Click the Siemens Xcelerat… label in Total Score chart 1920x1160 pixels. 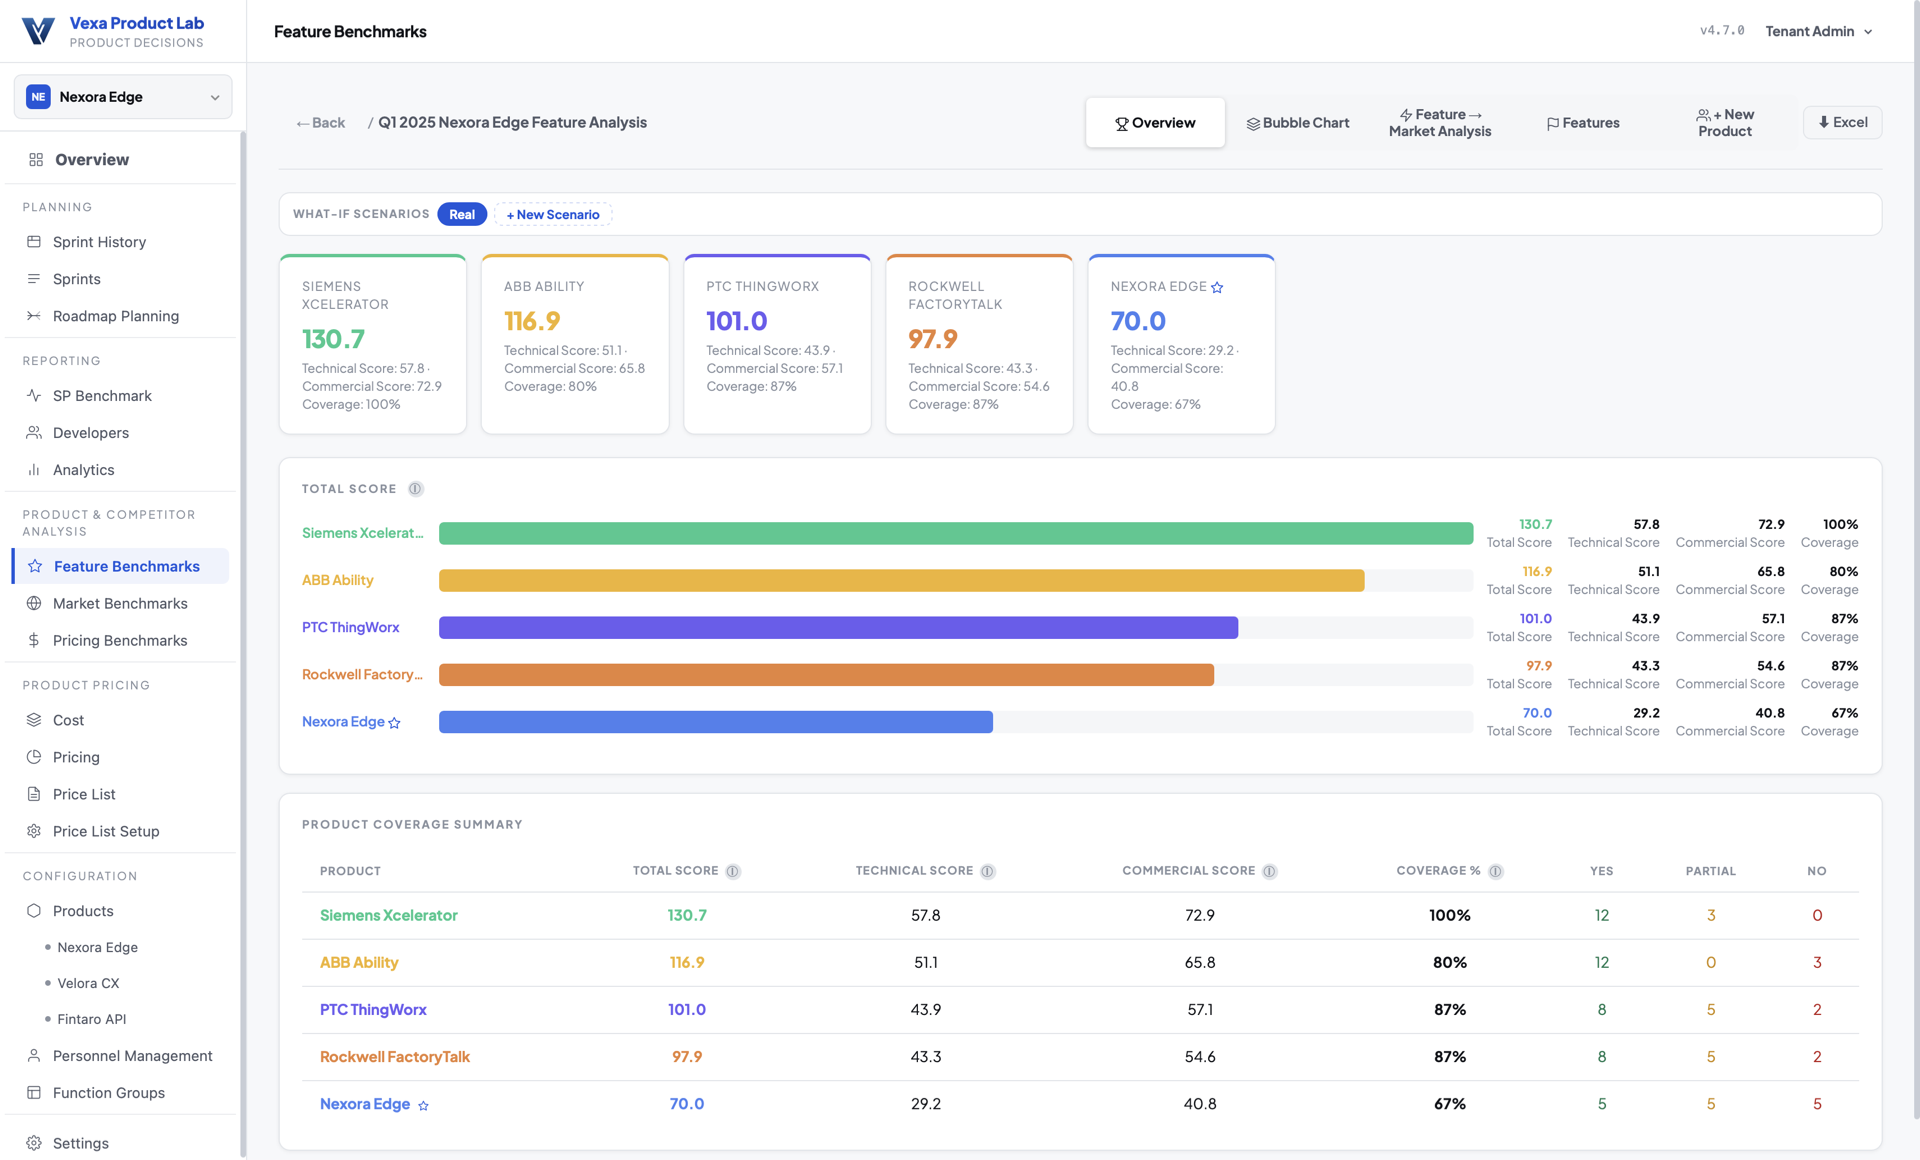pyautogui.click(x=363, y=533)
